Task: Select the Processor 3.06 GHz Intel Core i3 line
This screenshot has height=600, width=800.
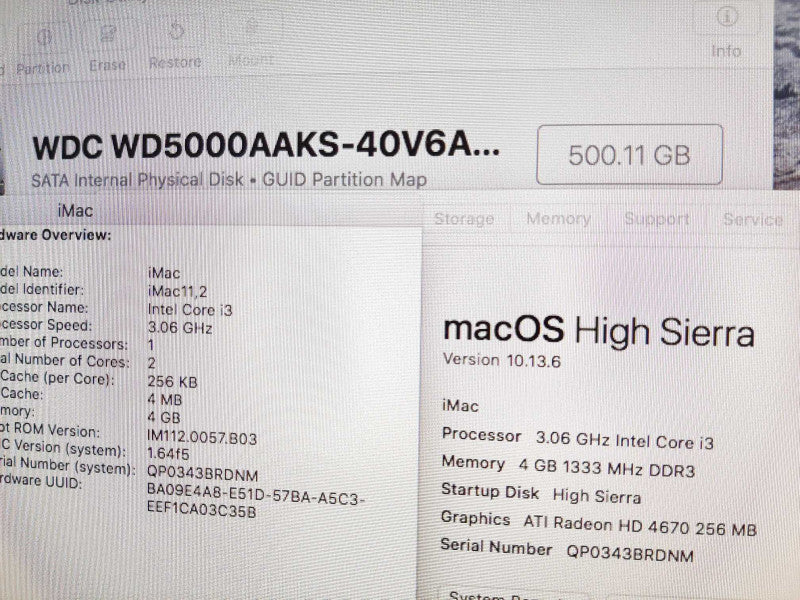Action: [578, 438]
